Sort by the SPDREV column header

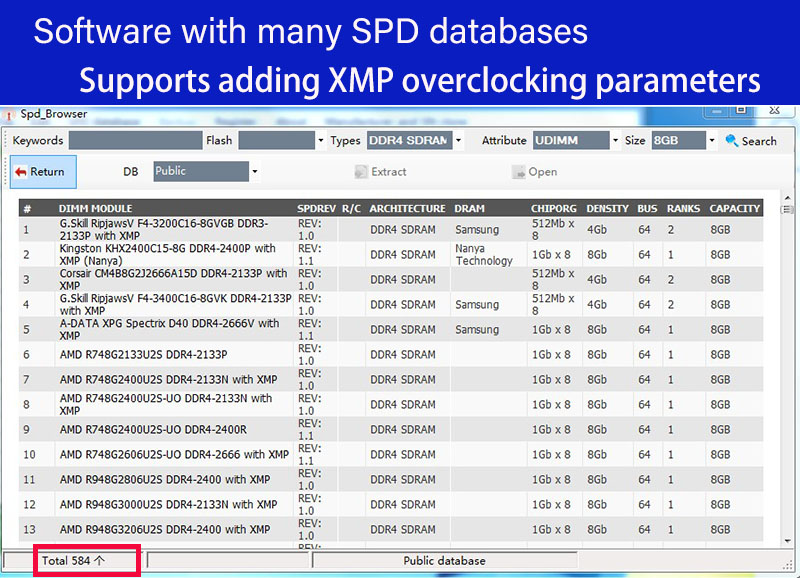316,208
